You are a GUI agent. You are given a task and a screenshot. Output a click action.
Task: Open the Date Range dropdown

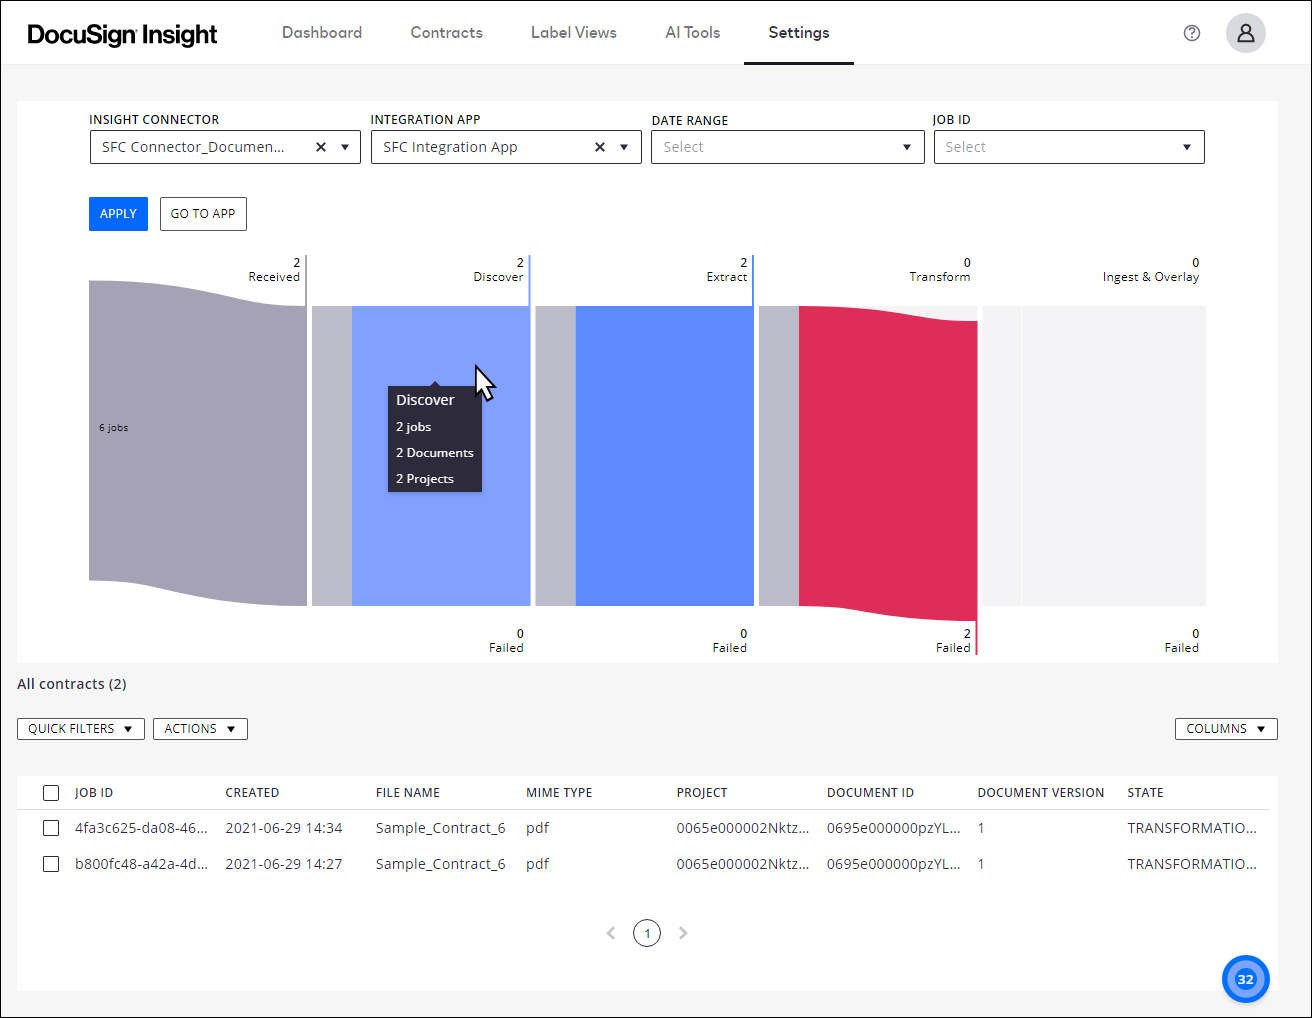click(788, 147)
